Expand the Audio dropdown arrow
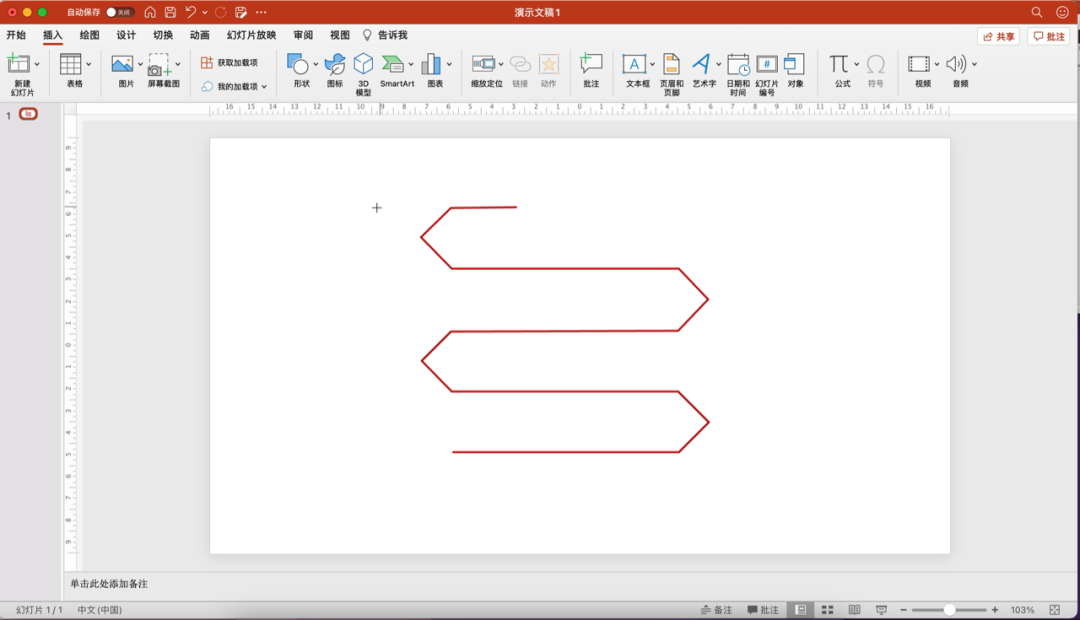1080x620 pixels. click(975, 65)
